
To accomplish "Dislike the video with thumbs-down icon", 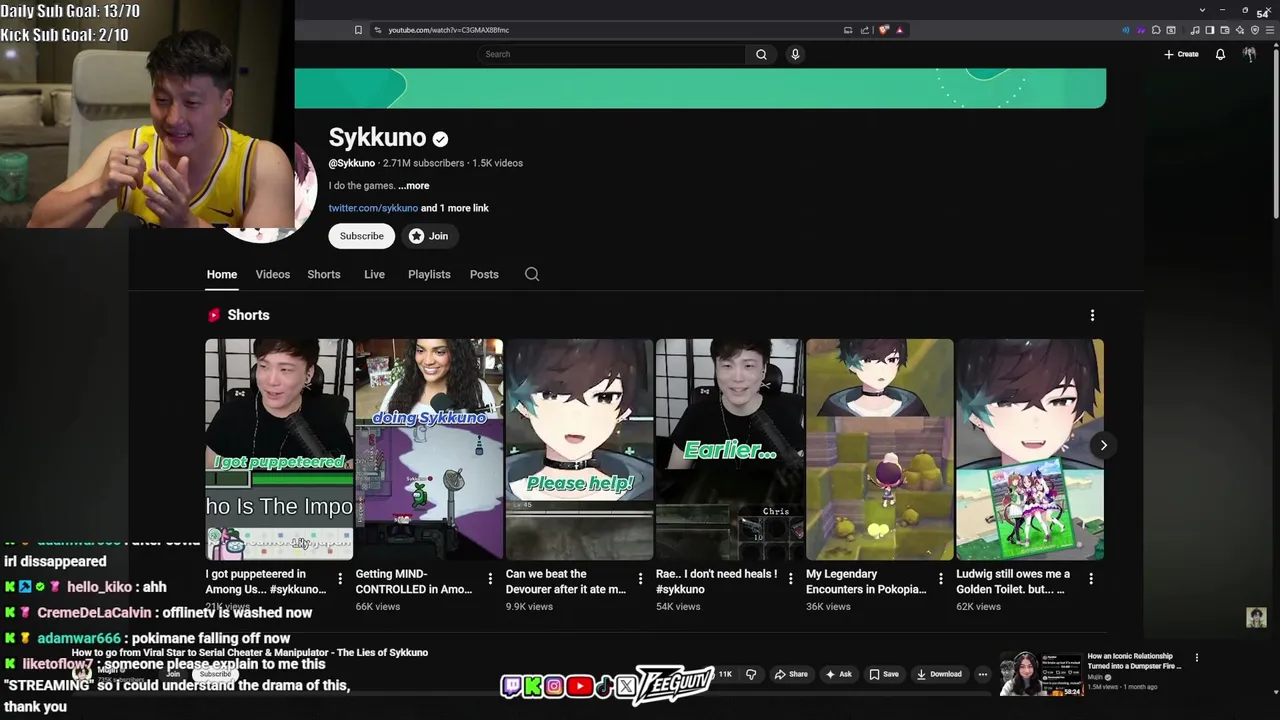I will click(751, 674).
